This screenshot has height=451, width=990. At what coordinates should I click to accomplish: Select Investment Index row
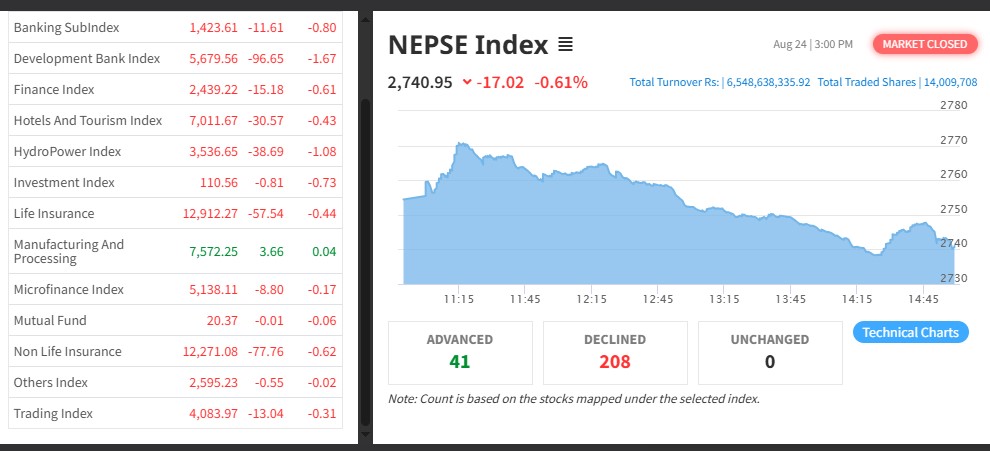click(64, 182)
